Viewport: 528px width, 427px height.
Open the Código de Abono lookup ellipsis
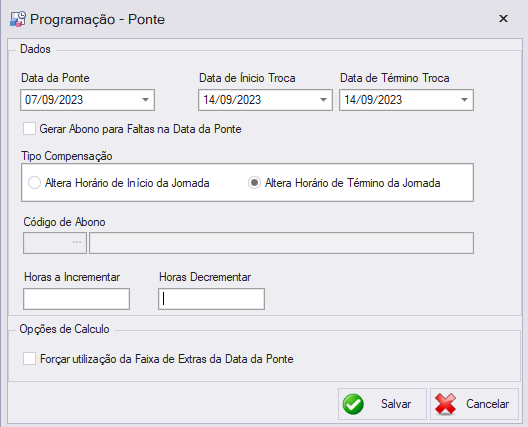click(x=77, y=242)
